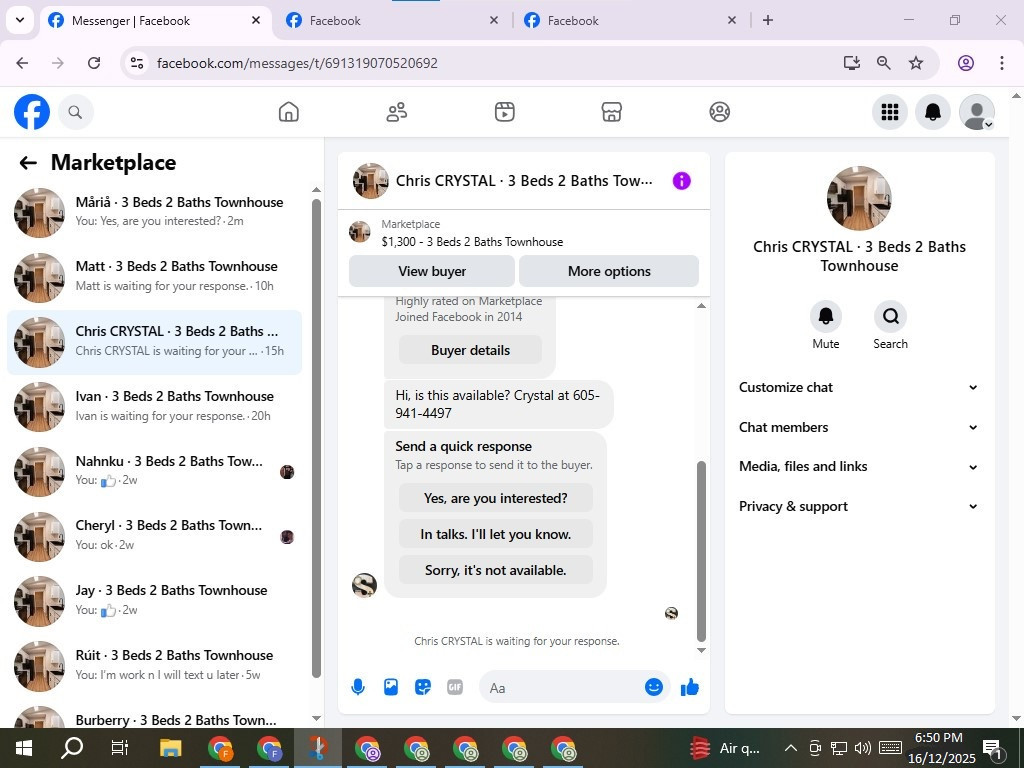Open the Nahnku conversation
The height and width of the screenshot is (768, 1024).
pos(155,471)
